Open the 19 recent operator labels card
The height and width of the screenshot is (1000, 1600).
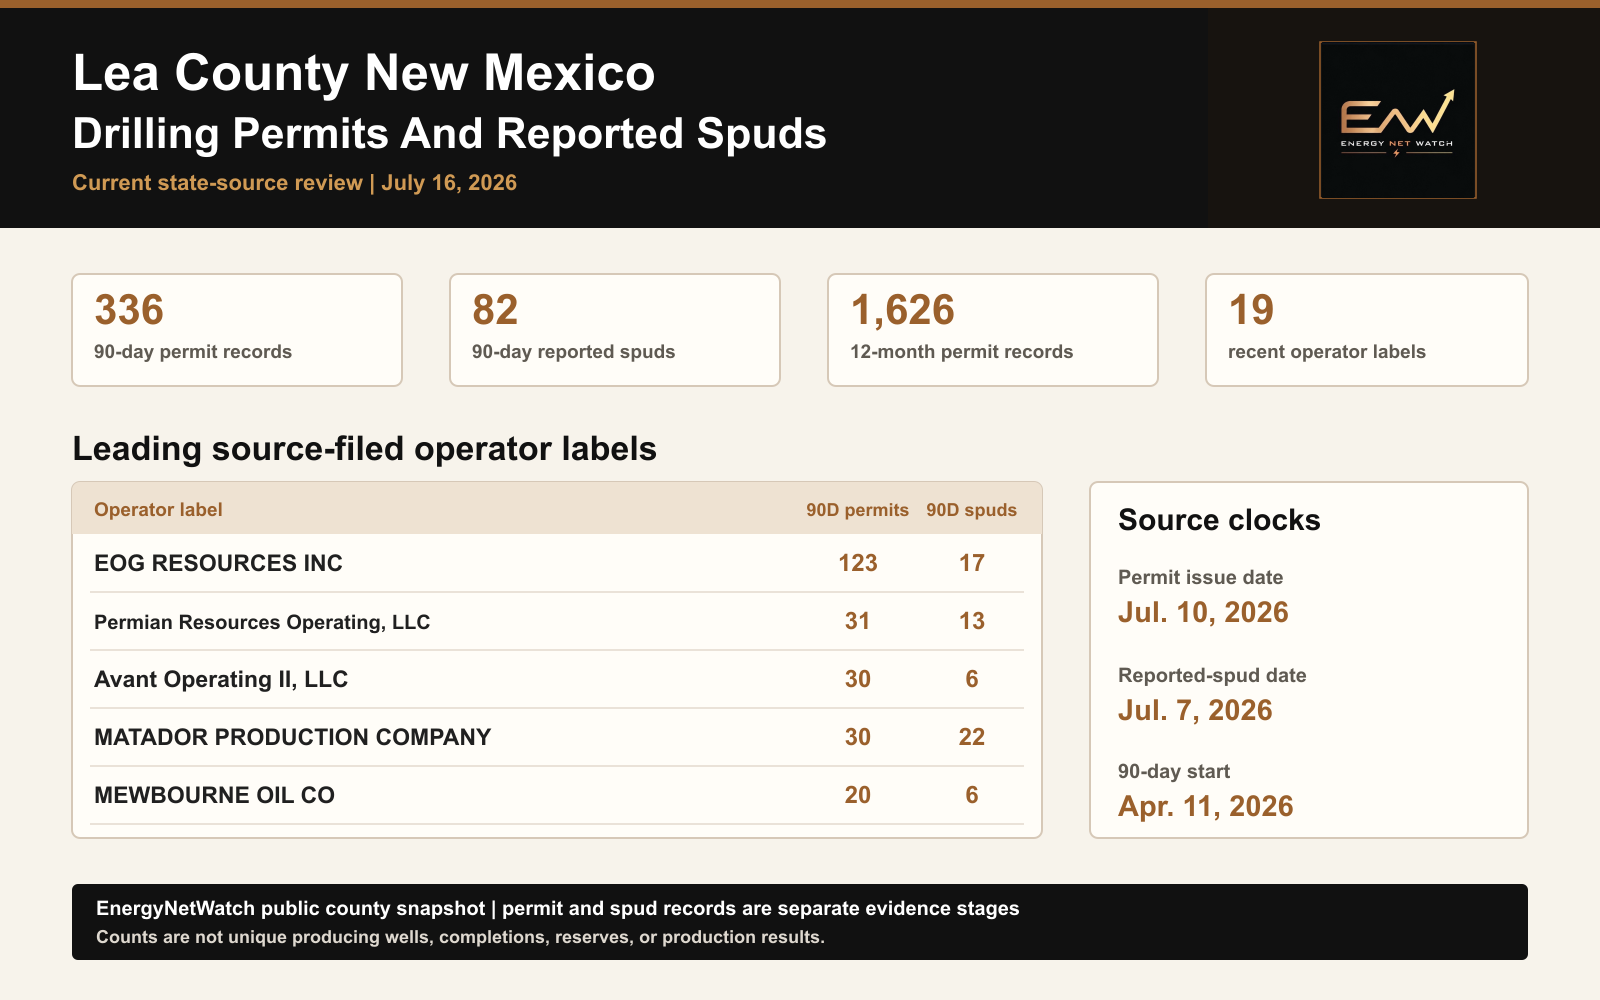coord(1367,330)
